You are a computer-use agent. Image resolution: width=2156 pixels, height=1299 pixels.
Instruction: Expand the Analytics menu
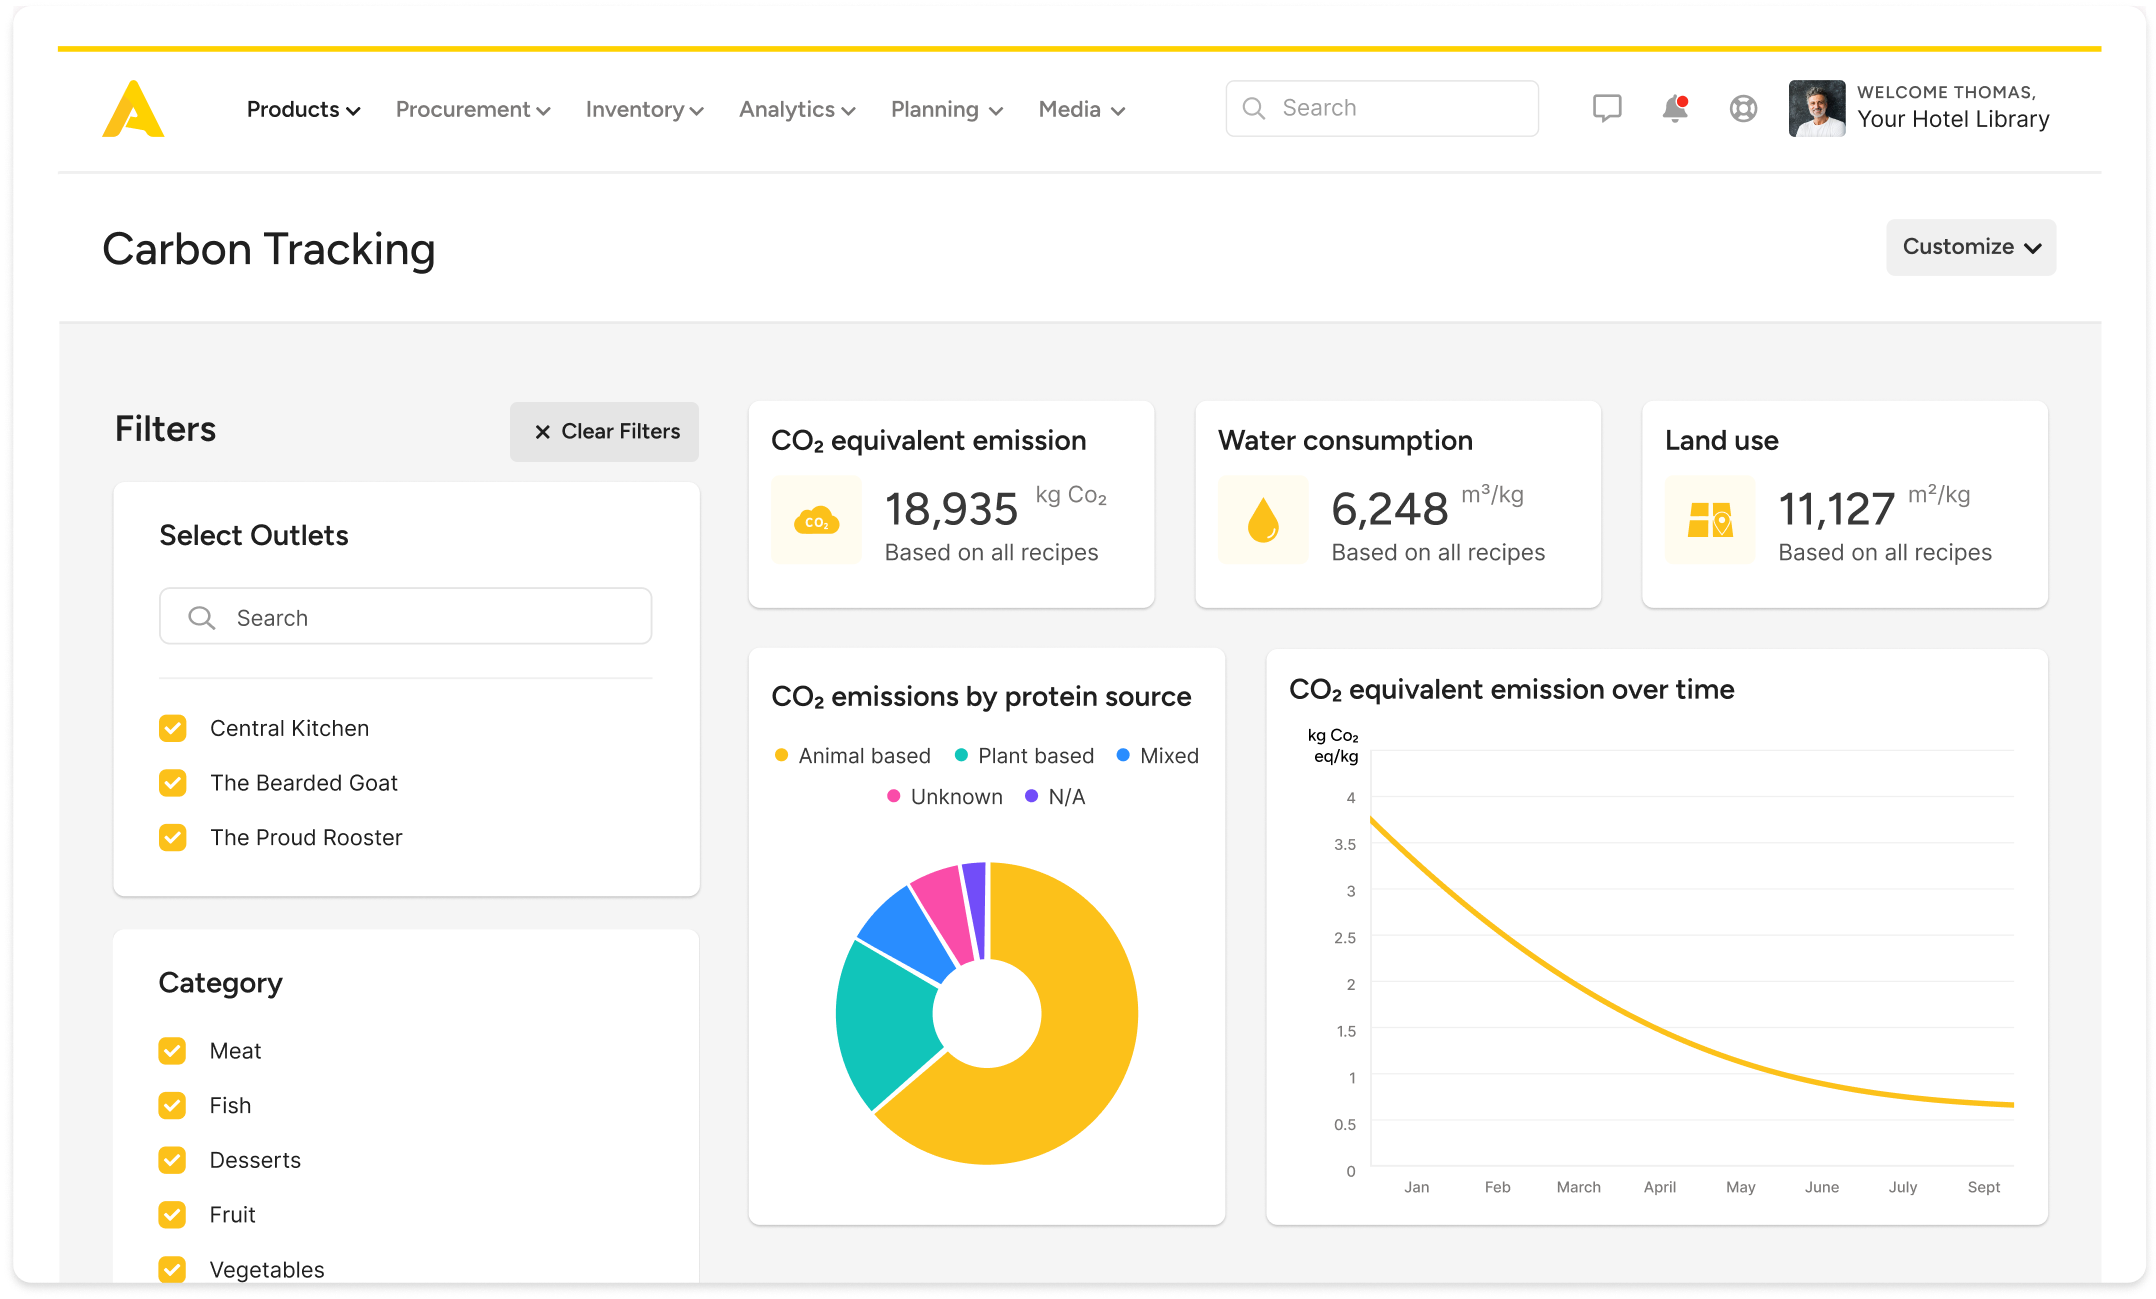point(797,109)
